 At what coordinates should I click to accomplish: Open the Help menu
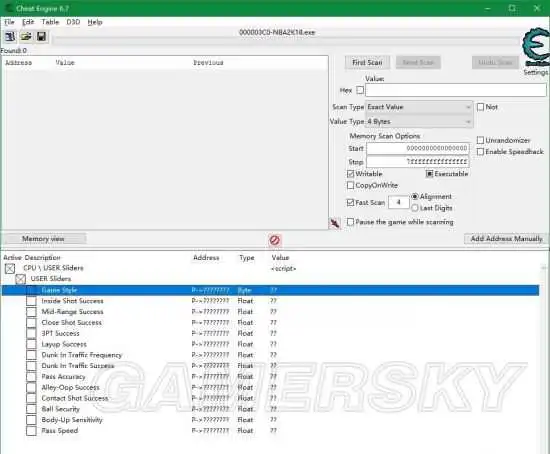tap(95, 22)
